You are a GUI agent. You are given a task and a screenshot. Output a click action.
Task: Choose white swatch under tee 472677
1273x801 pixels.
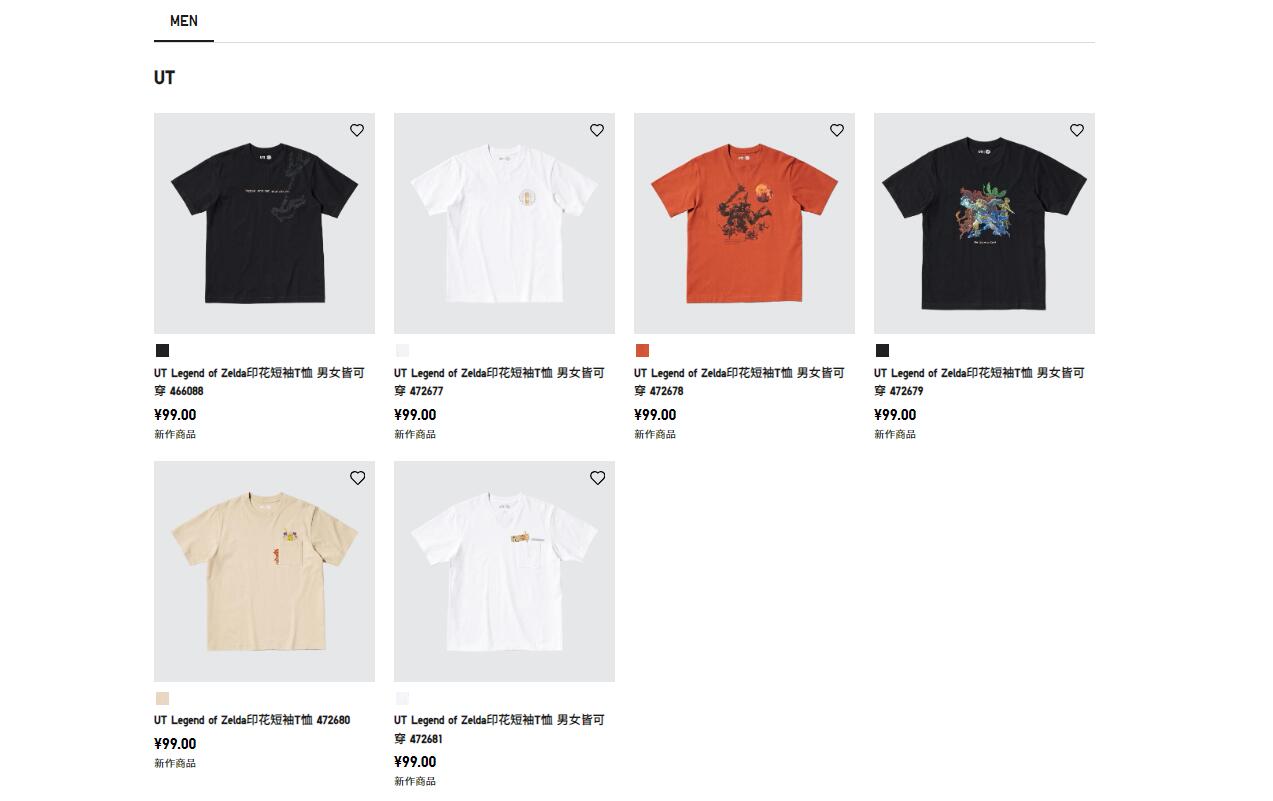coord(402,351)
